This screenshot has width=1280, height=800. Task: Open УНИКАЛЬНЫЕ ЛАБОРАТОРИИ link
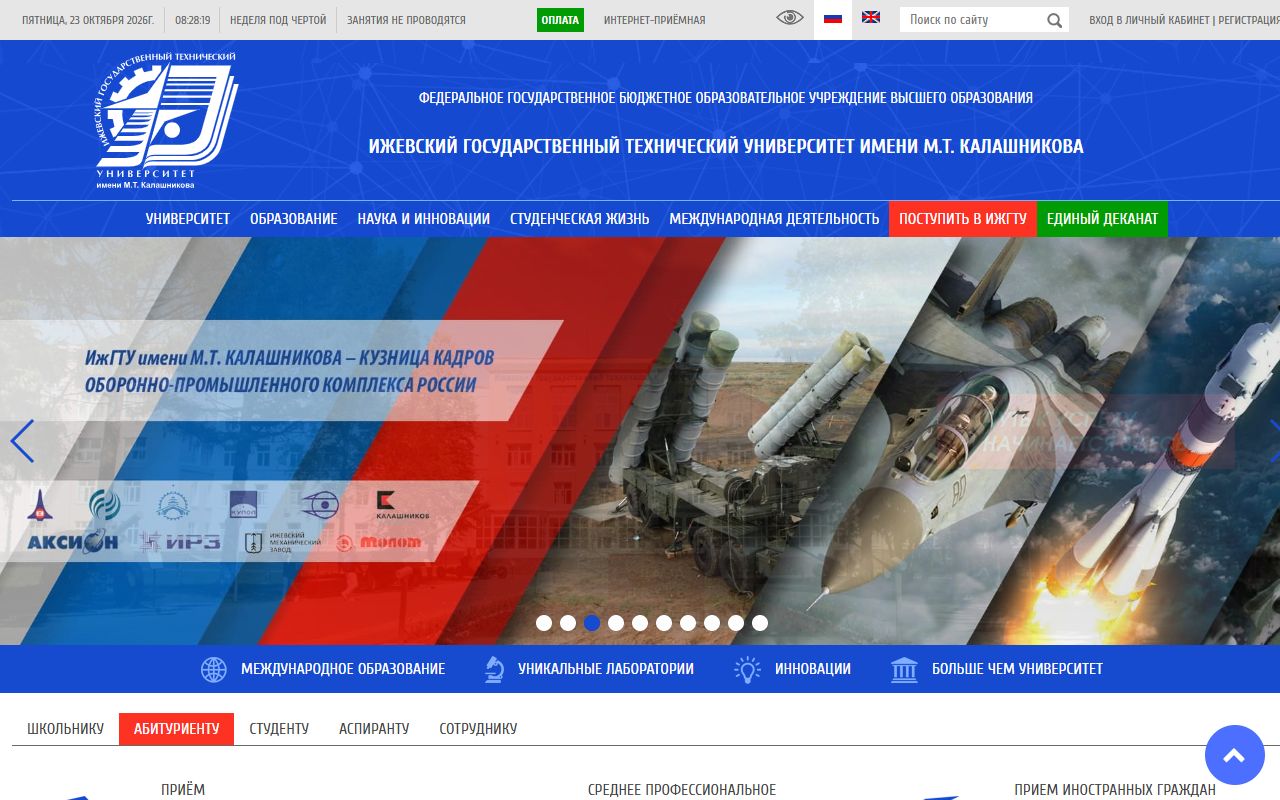click(x=606, y=669)
